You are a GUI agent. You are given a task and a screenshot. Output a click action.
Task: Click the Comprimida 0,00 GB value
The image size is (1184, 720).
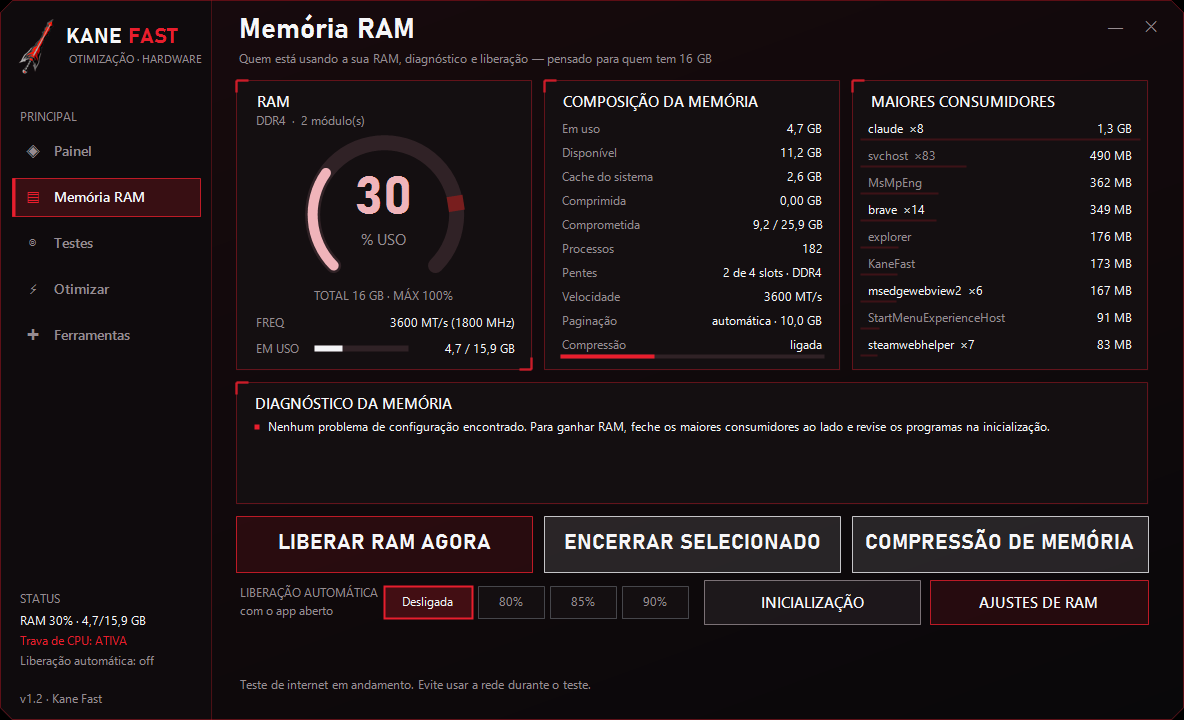click(x=801, y=202)
